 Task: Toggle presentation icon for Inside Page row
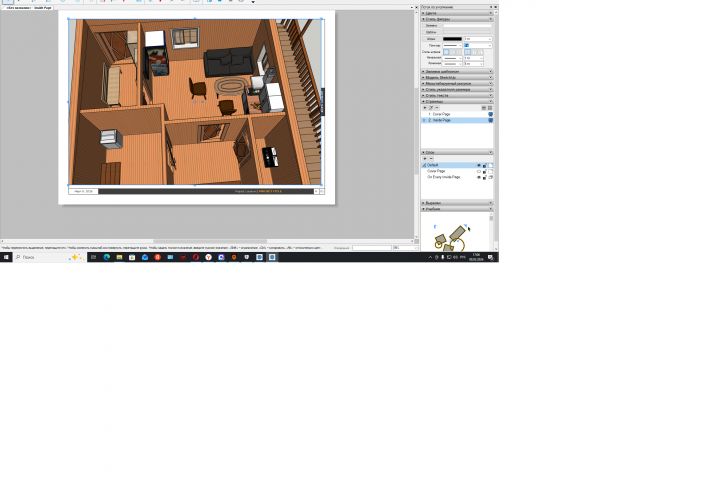point(490,120)
